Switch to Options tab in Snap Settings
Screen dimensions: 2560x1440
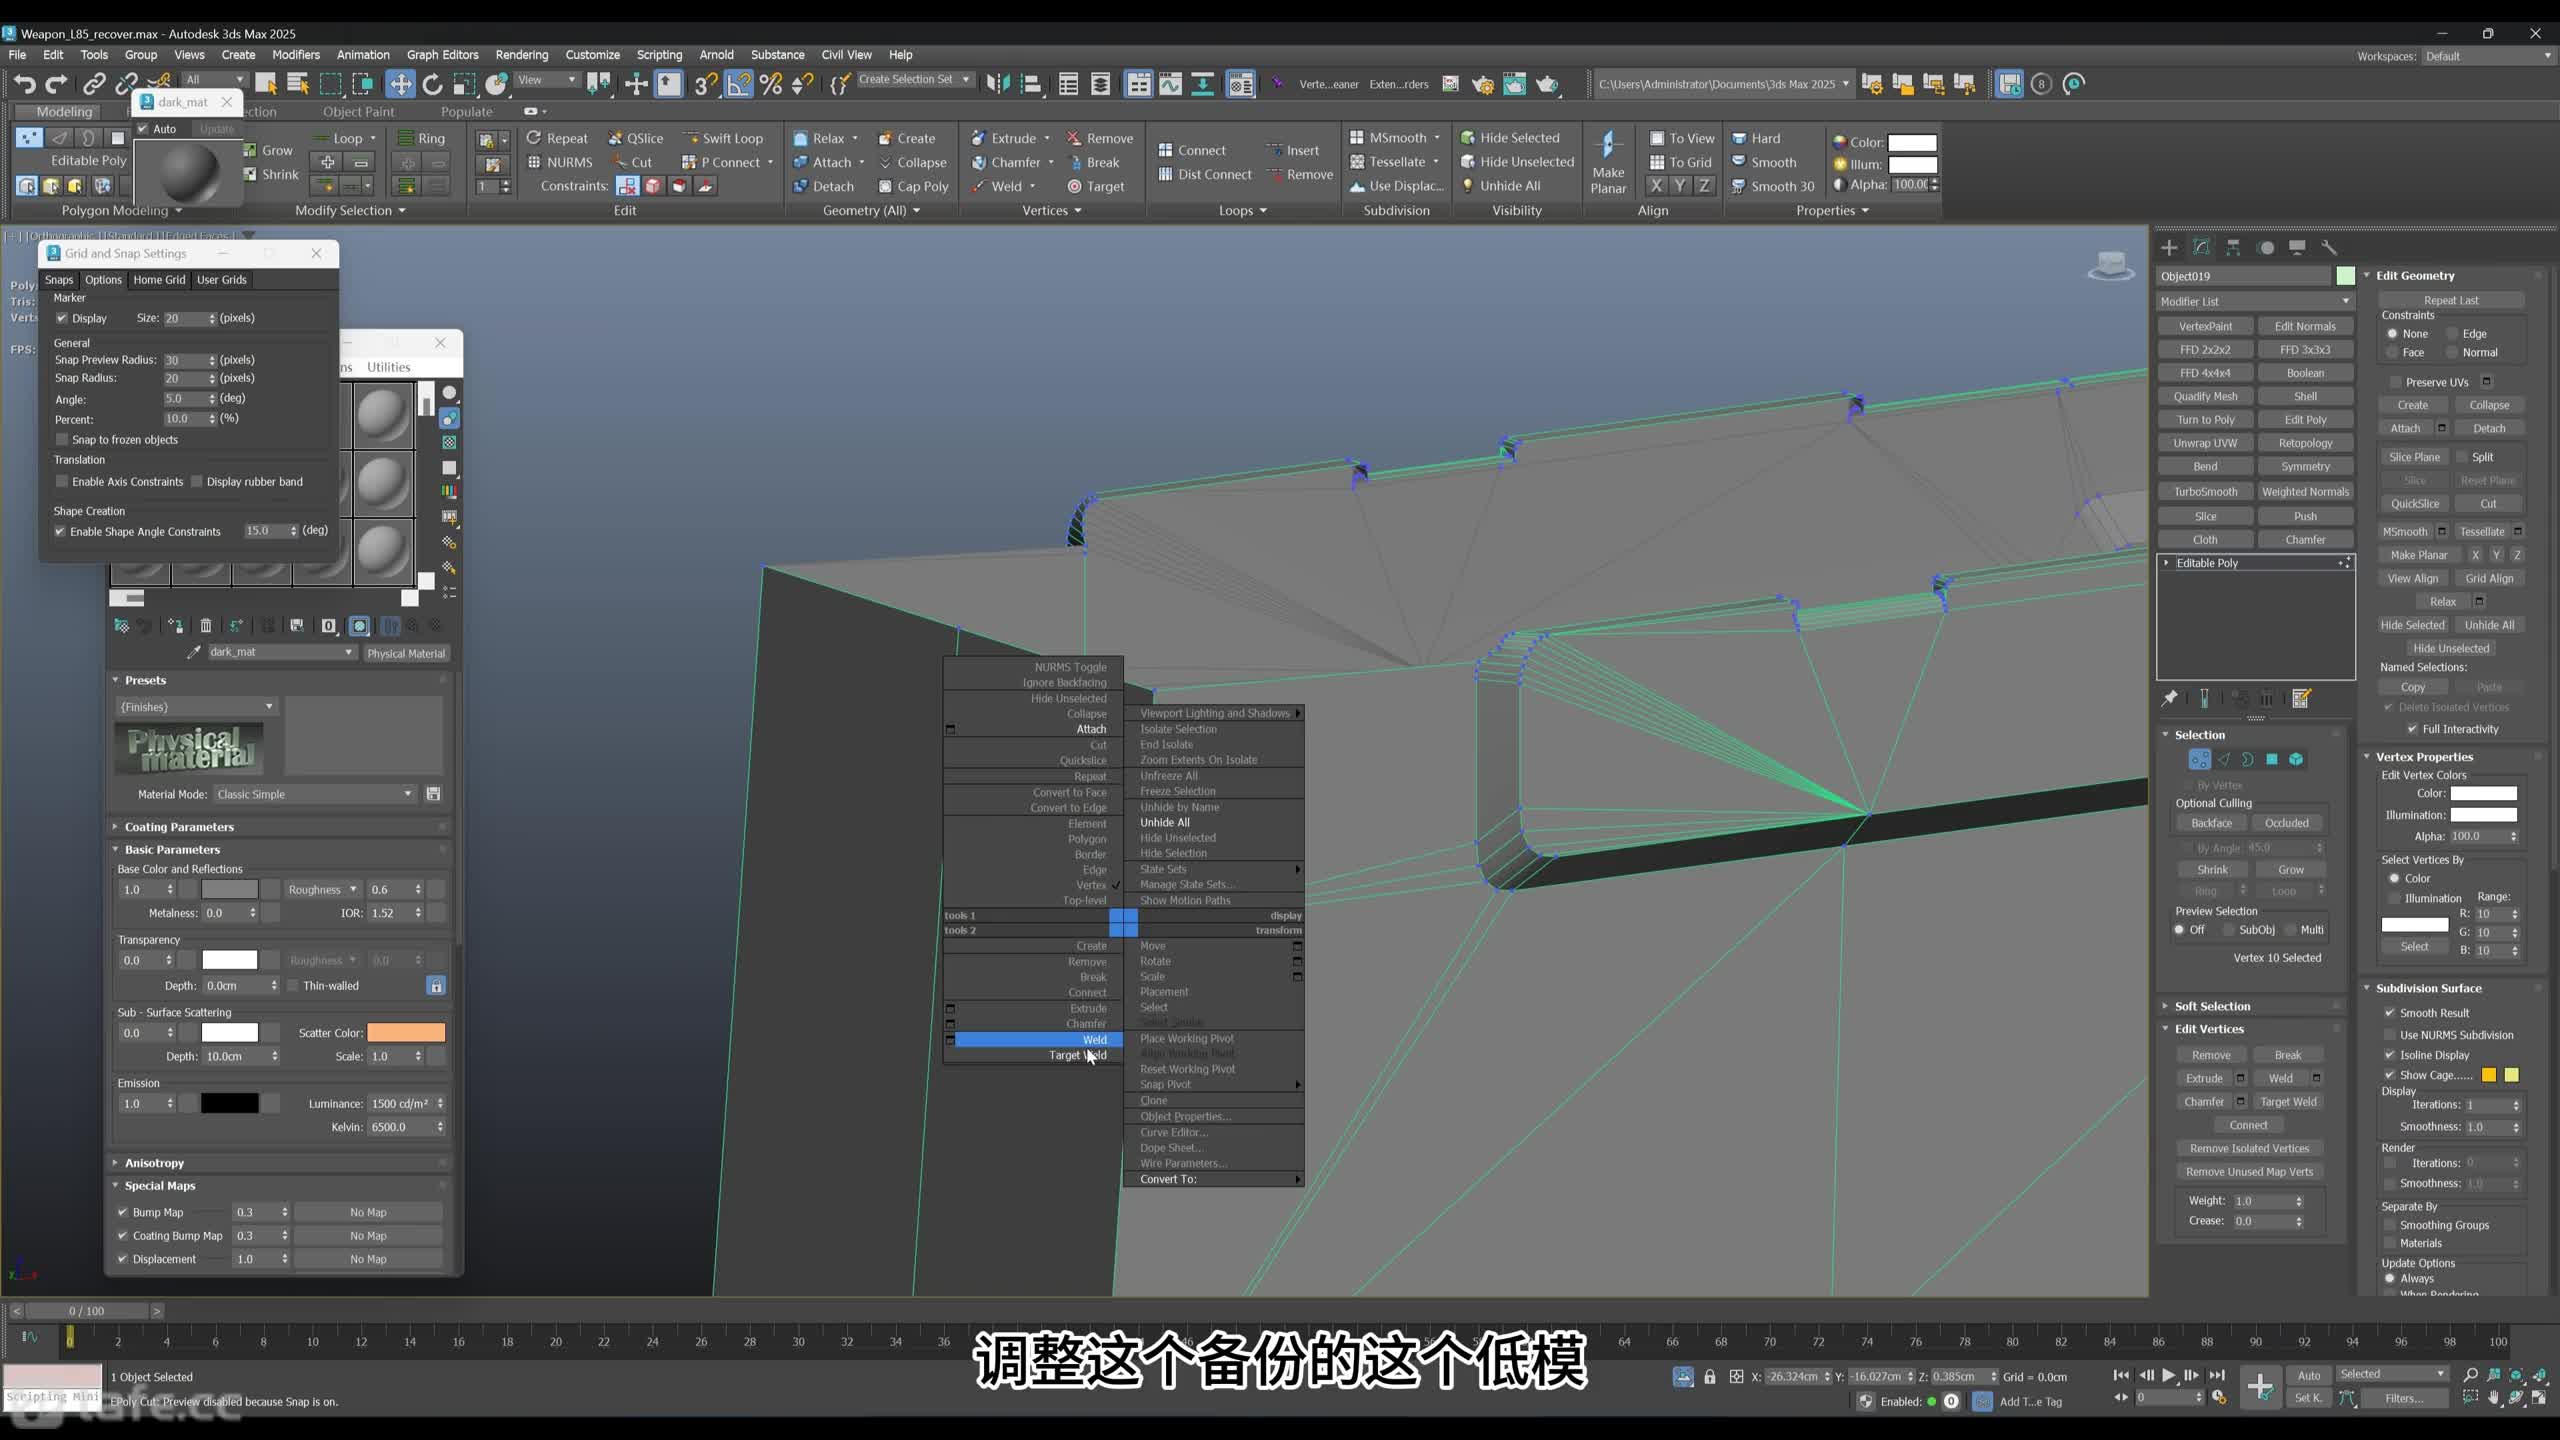(103, 280)
